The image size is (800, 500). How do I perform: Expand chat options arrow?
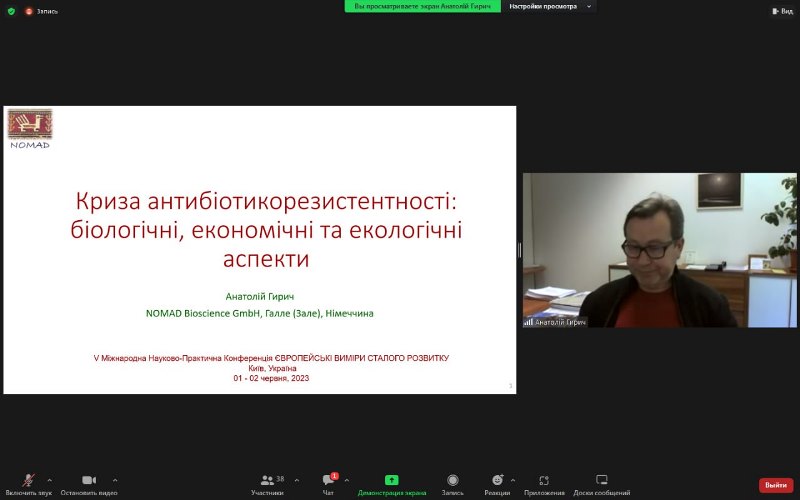[347, 480]
